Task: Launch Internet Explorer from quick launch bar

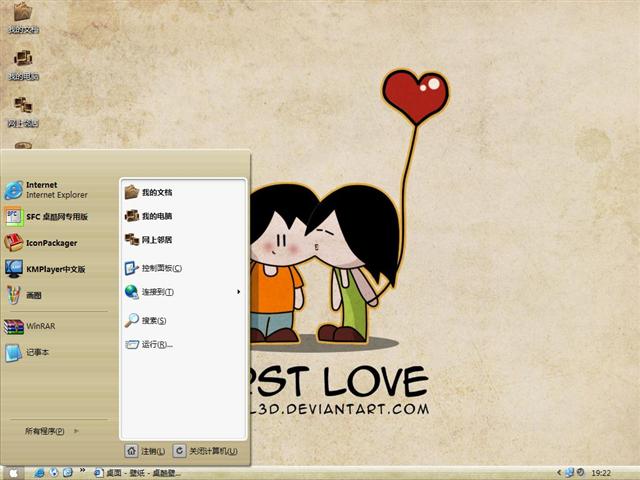Action: pos(40,473)
